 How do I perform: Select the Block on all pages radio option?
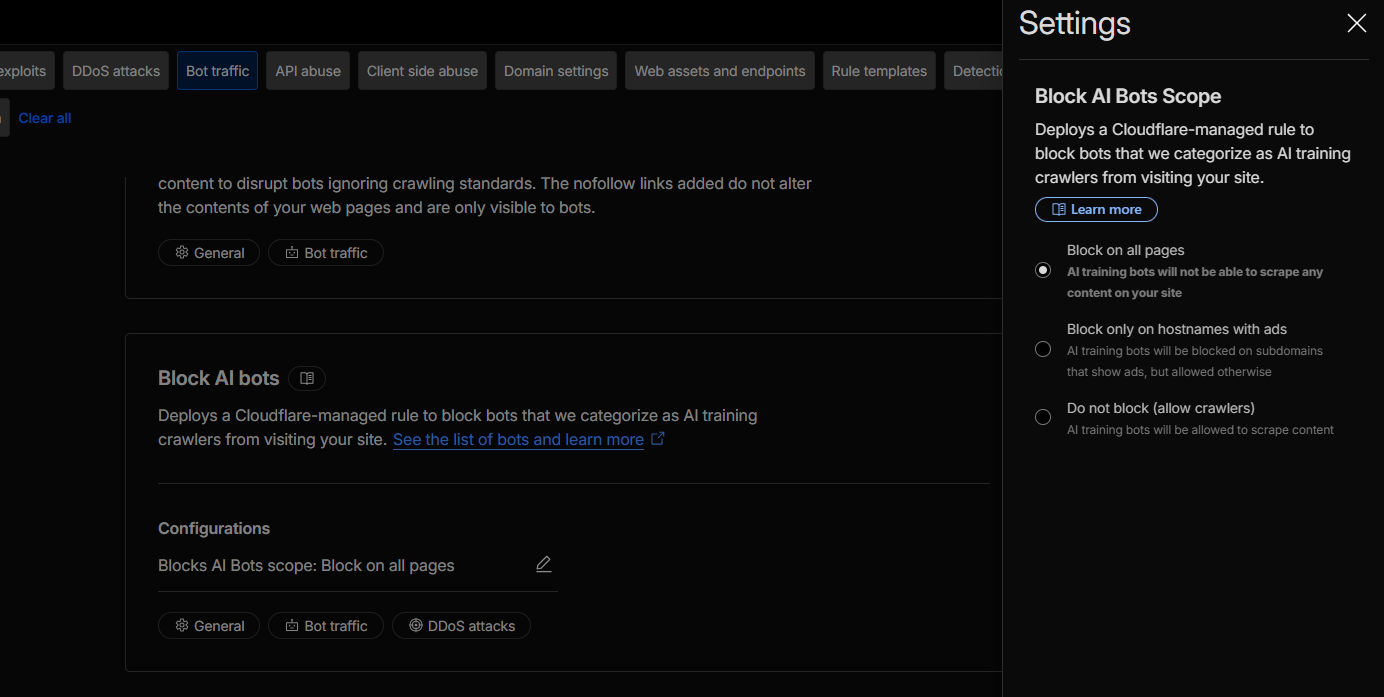pos(1043,270)
